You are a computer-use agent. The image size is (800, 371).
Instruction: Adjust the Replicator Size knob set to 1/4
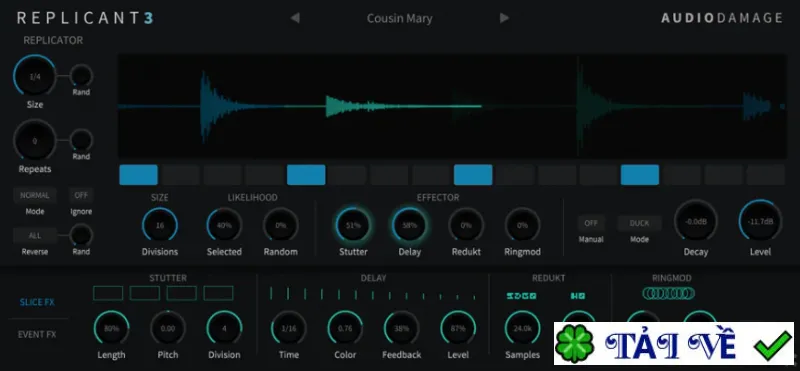(x=35, y=76)
